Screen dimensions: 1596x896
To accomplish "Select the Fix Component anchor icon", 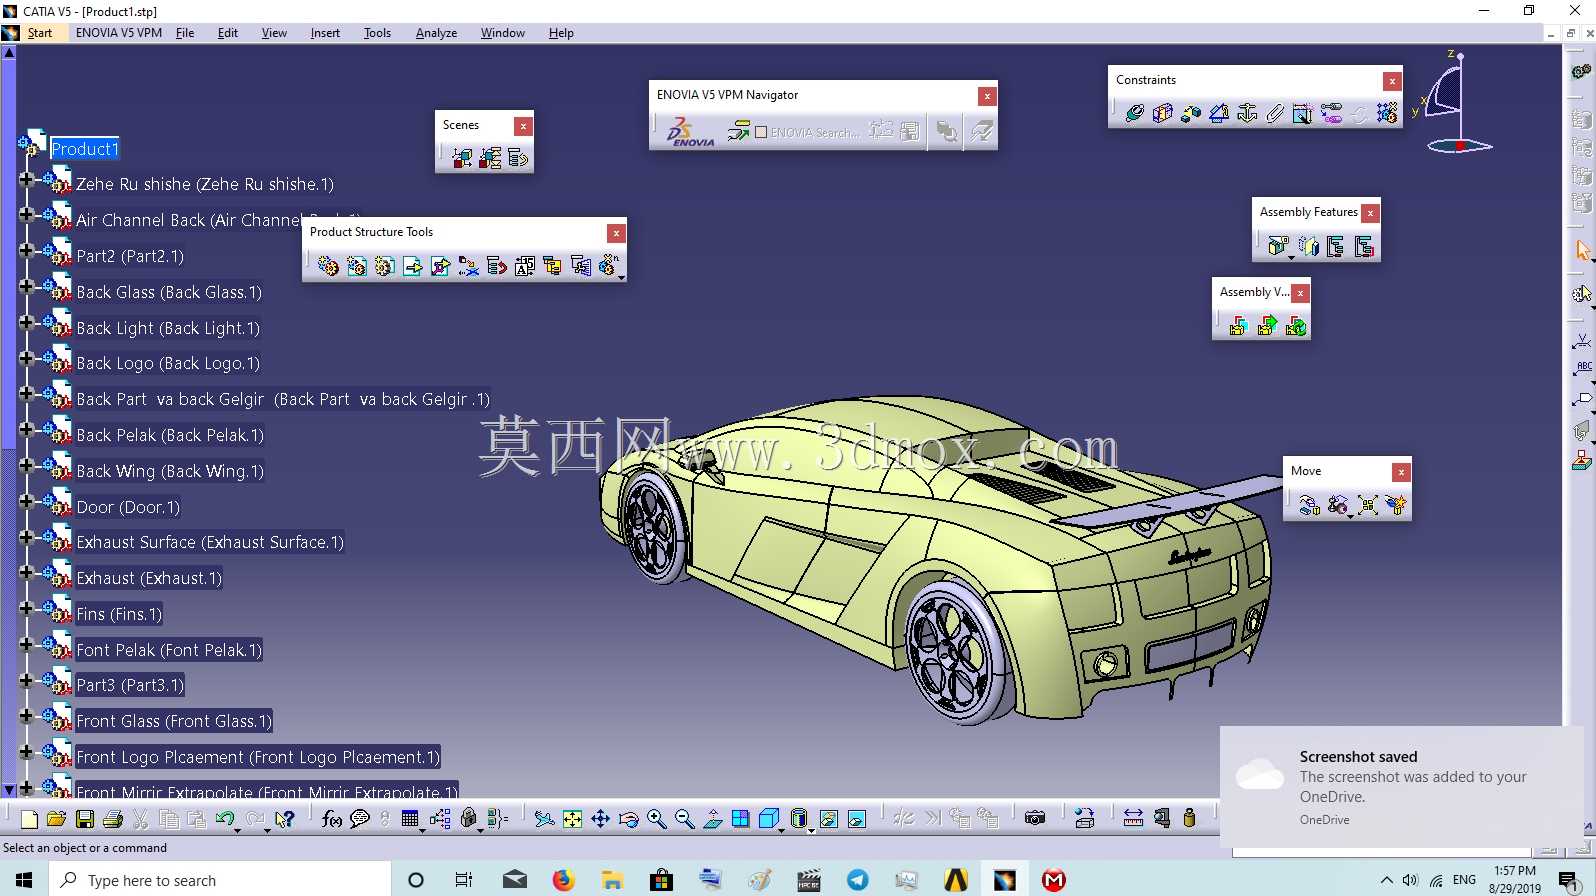I will click(x=1247, y=113).
